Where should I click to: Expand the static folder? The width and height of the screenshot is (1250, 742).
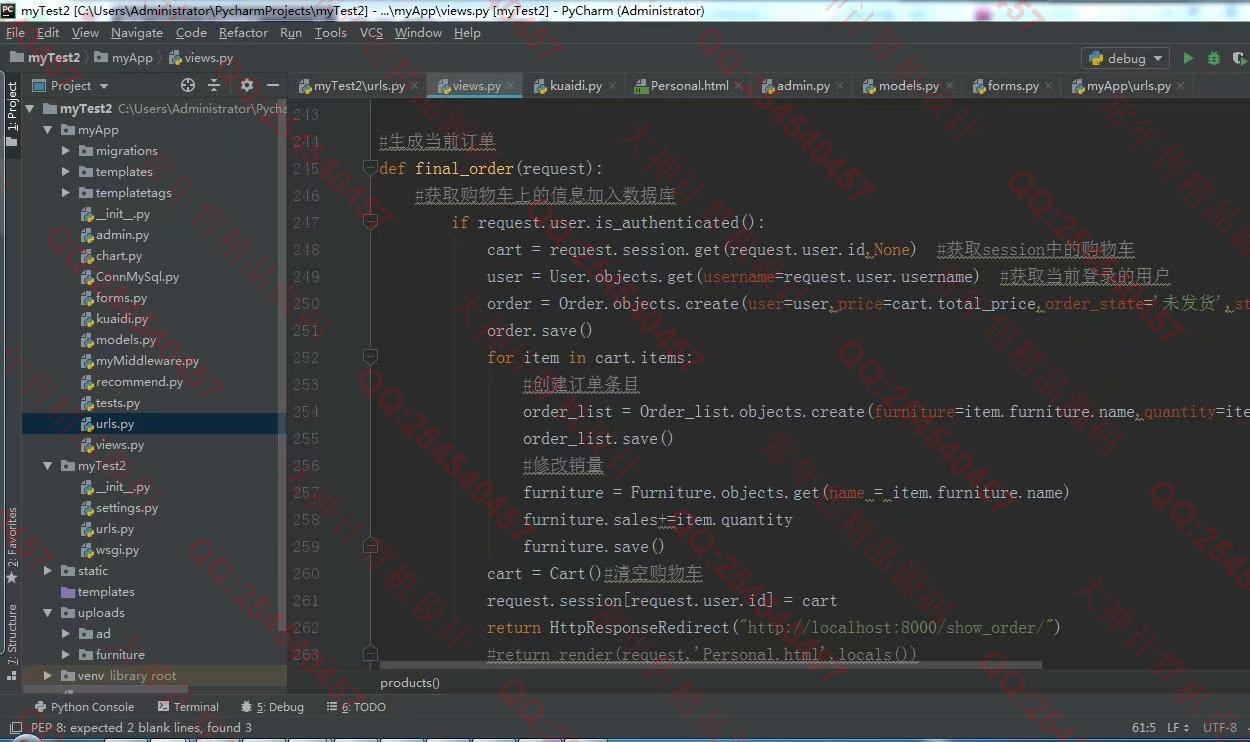point(48,571)
